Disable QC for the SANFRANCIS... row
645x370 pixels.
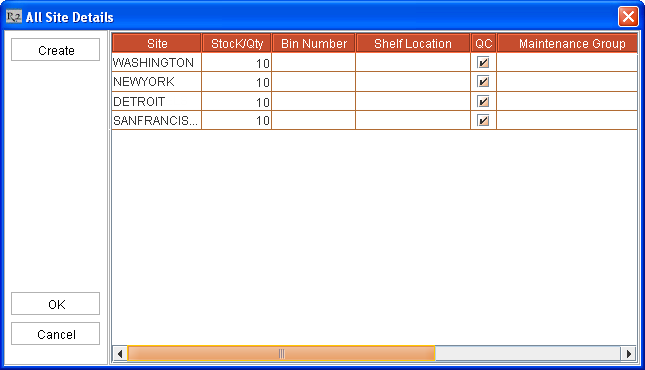(483, 120)
